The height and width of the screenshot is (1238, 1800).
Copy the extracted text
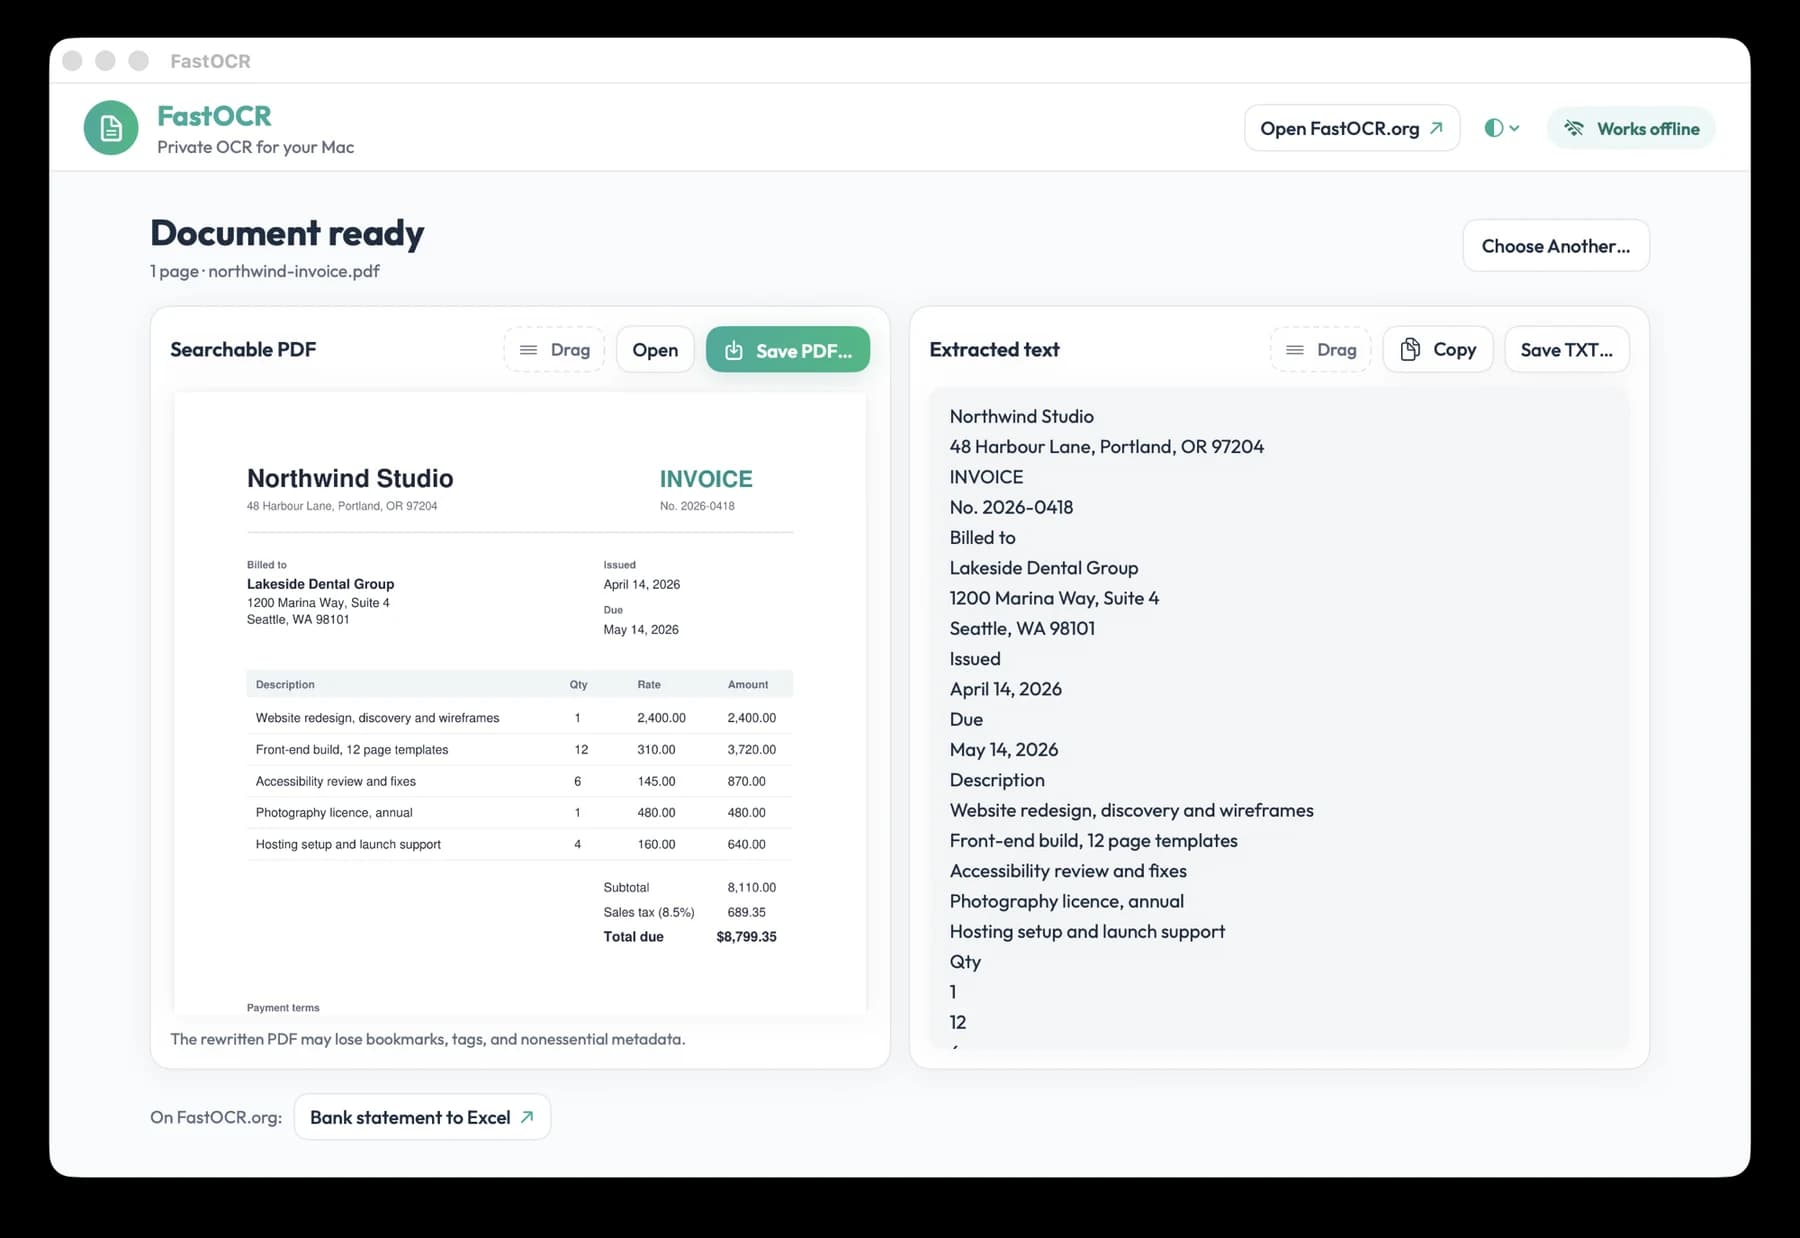click(x=1438, y=350)
